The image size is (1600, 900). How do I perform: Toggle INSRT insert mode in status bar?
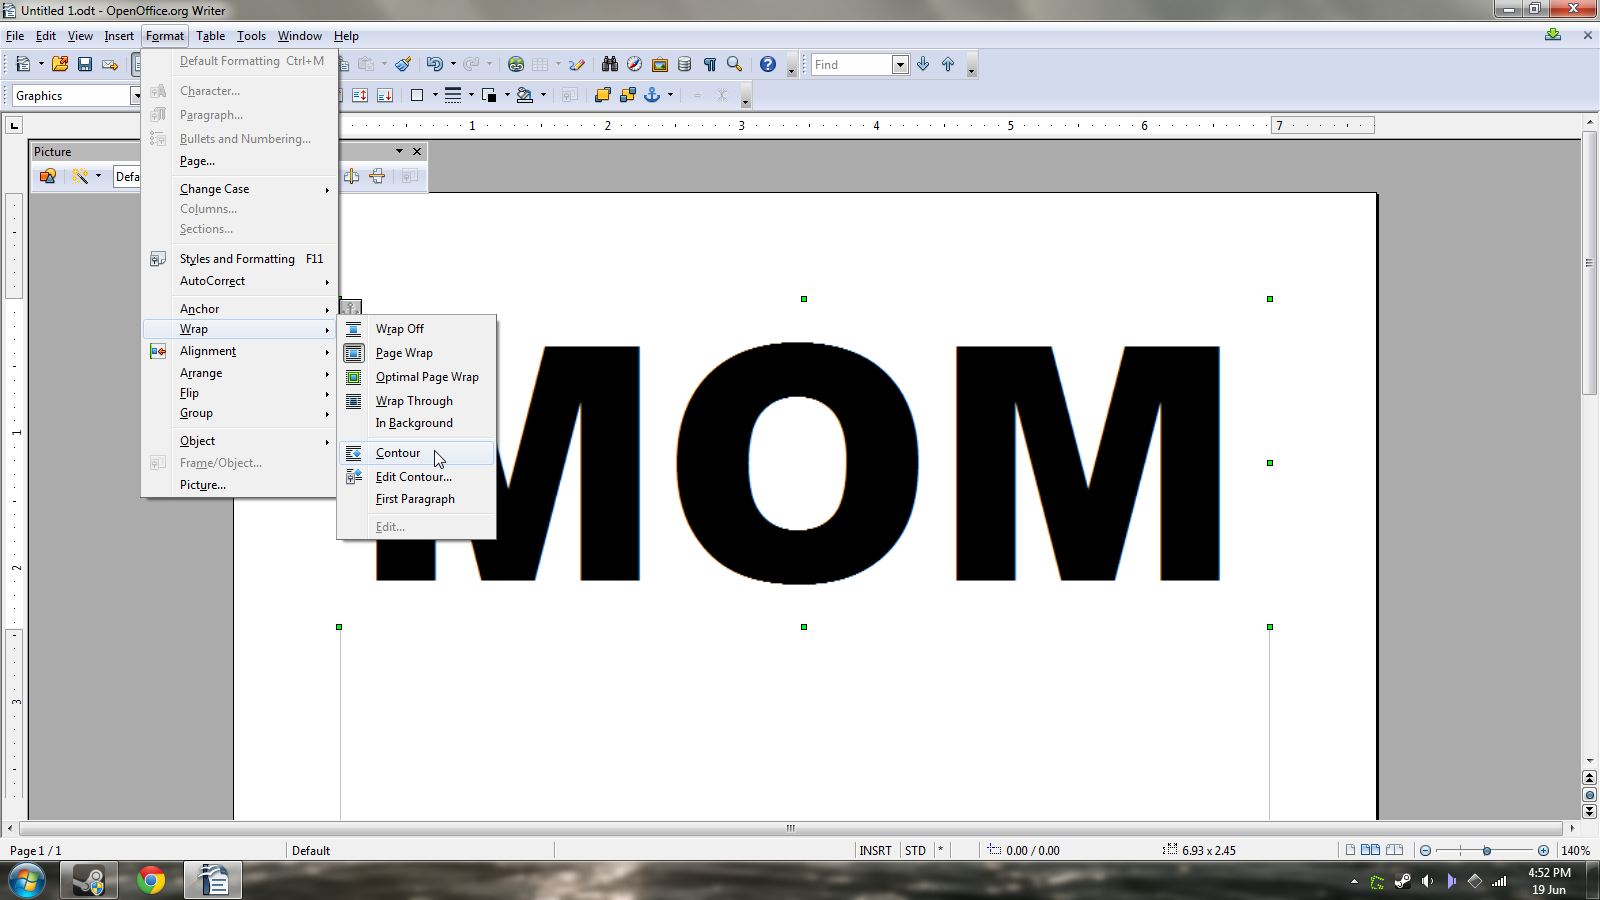pos(875,850)
